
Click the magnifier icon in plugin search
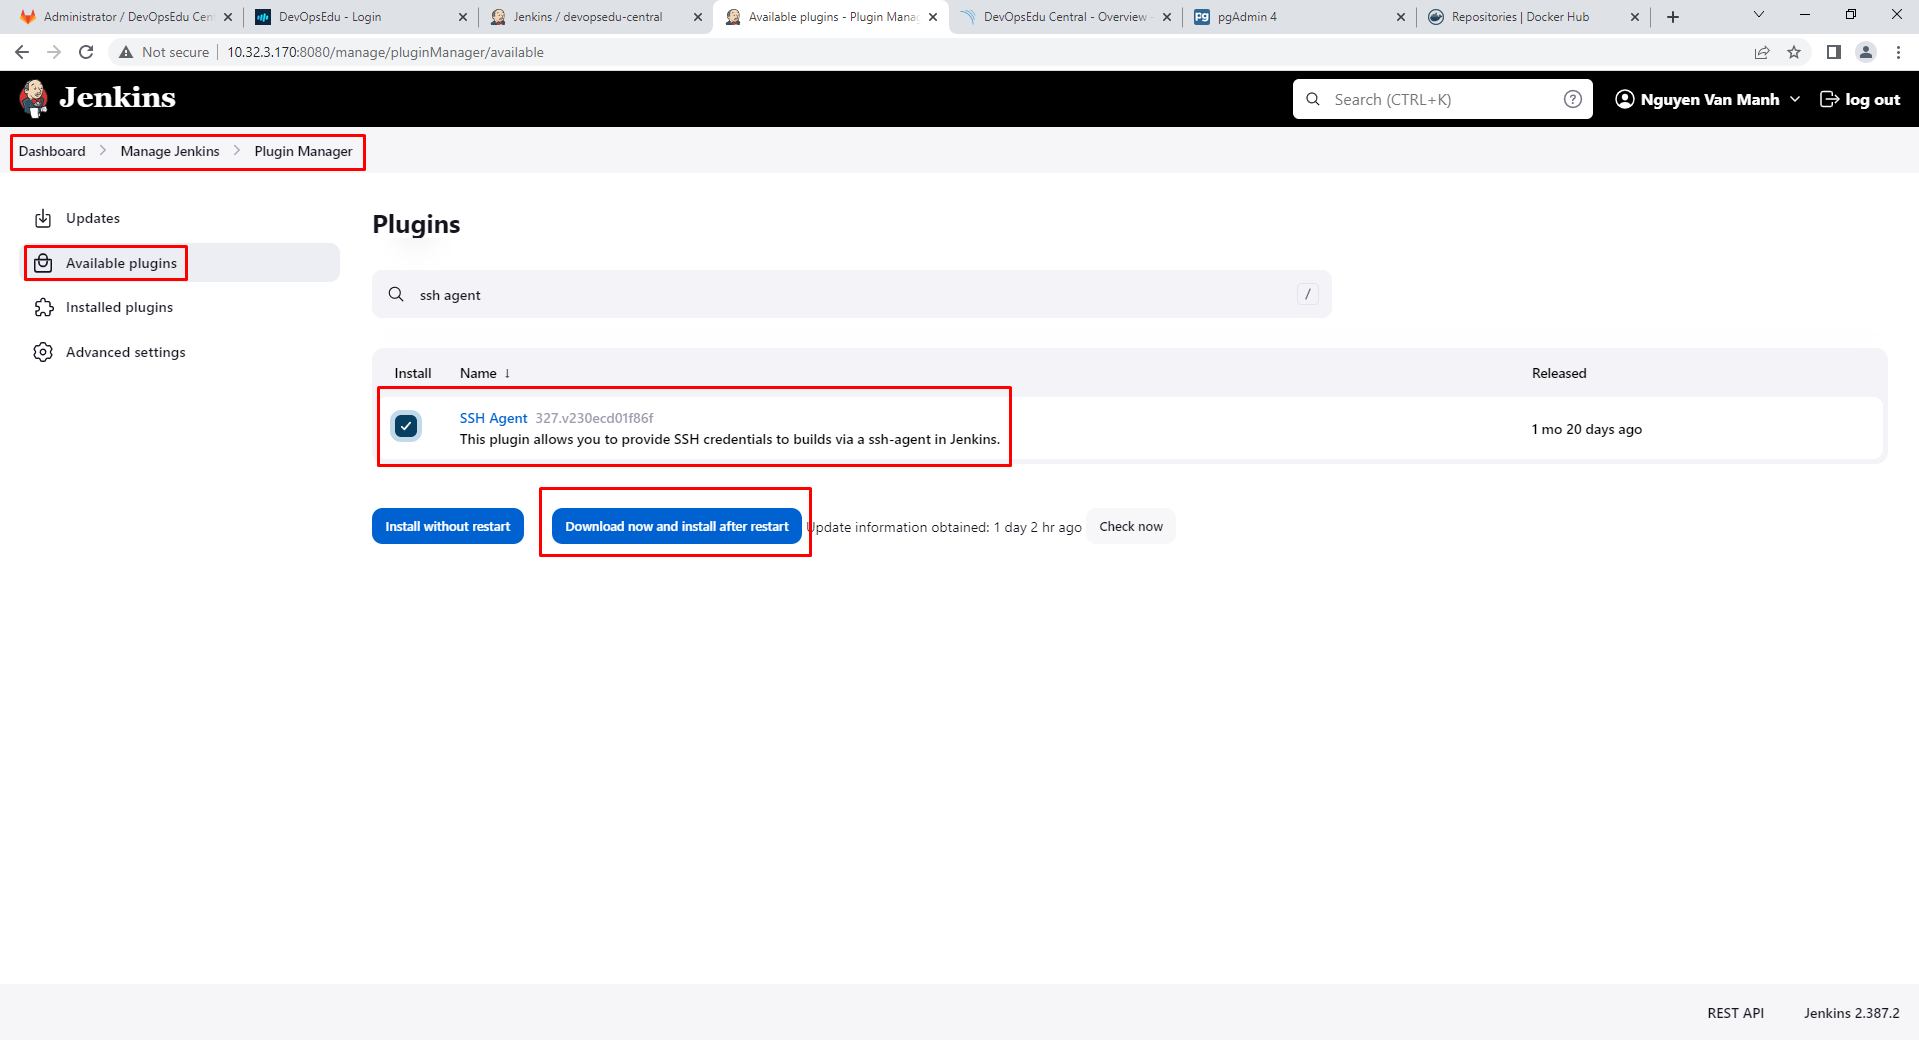coord(396,294)
